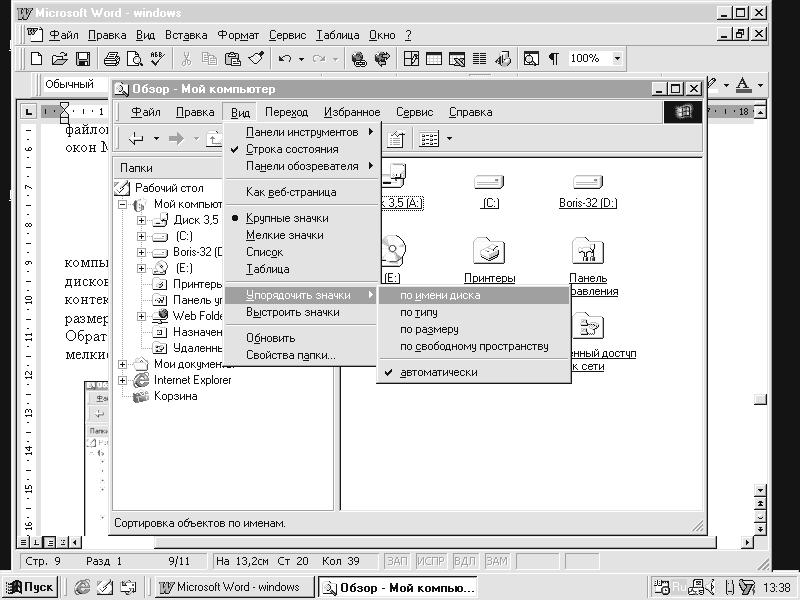Image resolution: width=800 pixels, height=600 pixels.
Task: Click the Properties icon in Explorer toolbar
Action: 396,138
